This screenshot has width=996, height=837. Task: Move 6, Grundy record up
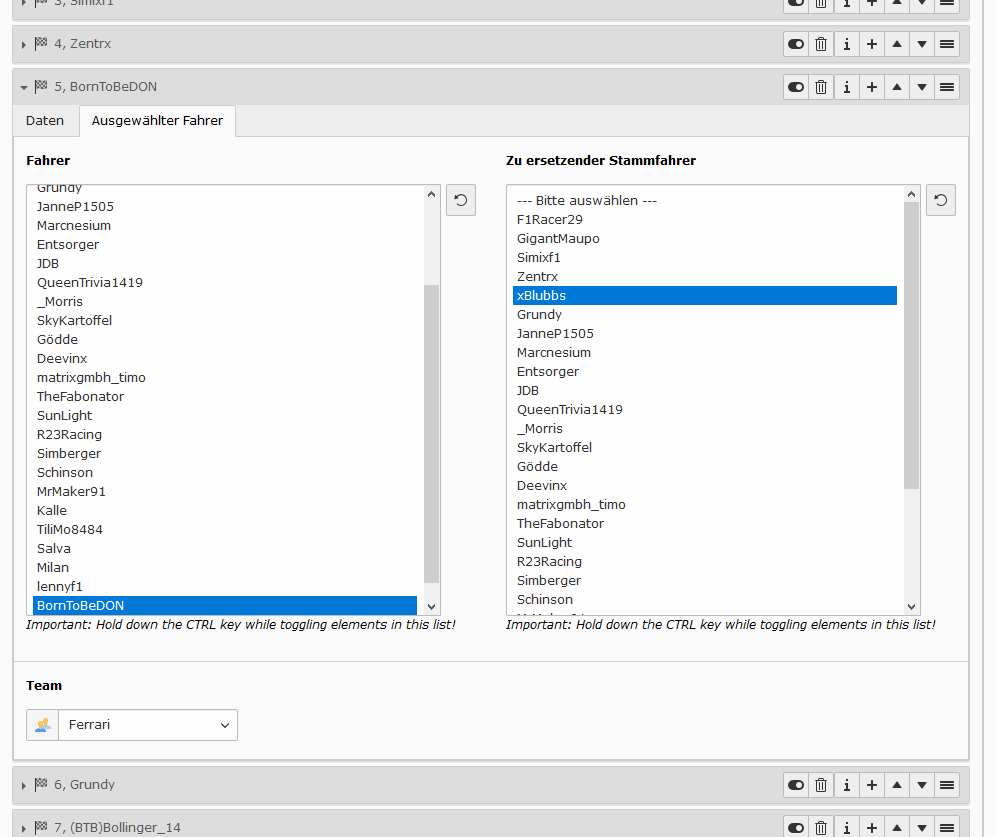point(897,785)
